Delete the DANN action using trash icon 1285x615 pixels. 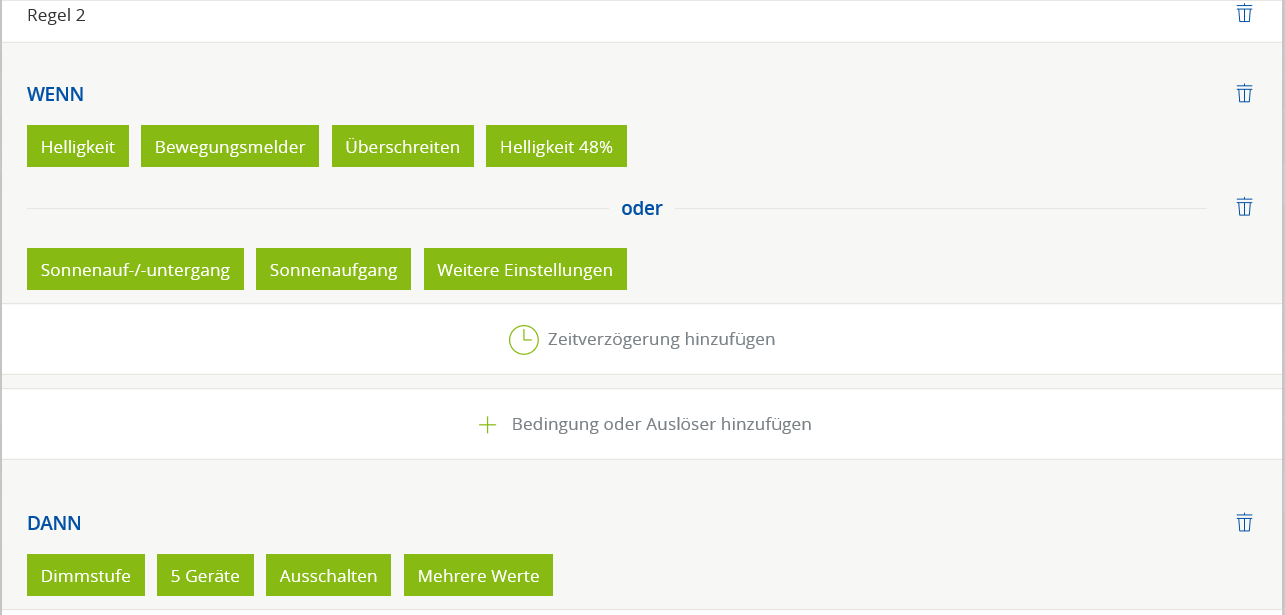[x=1244, y=522]
